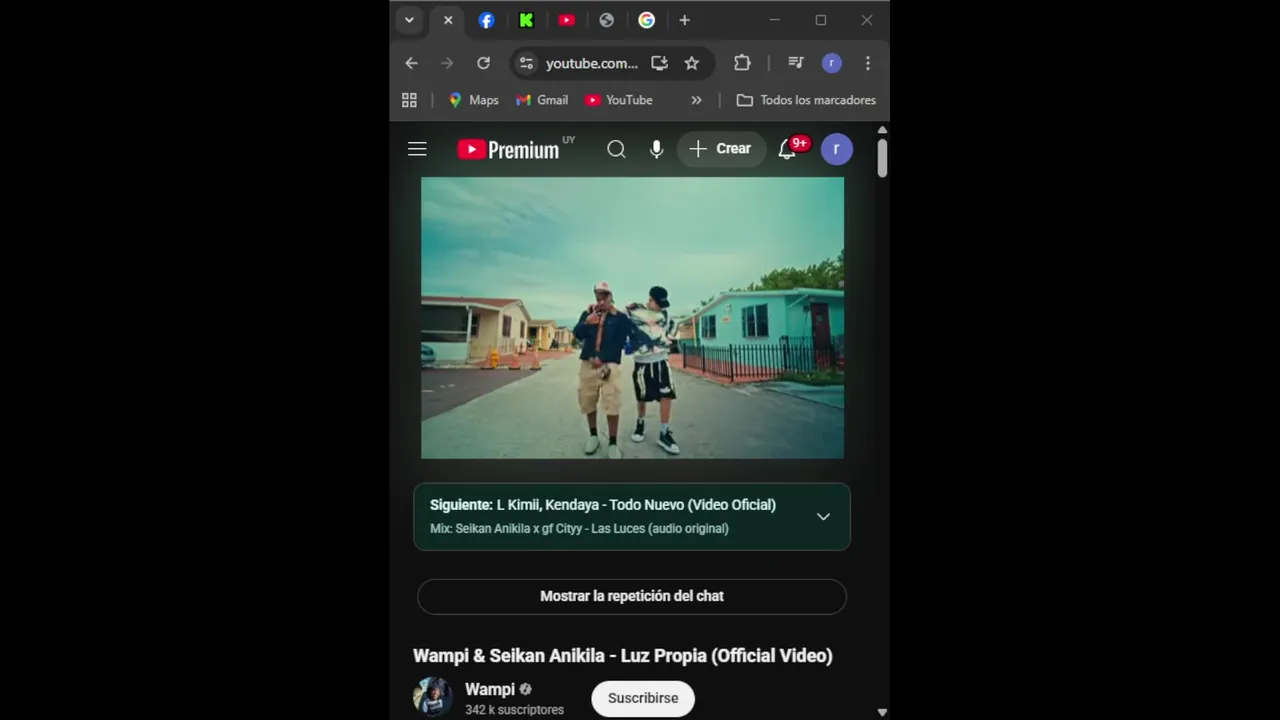The height and width of the screenshot is (720, 1280).
Task: Open Todos los marcadores folder
Action: [x=806, y=100]
